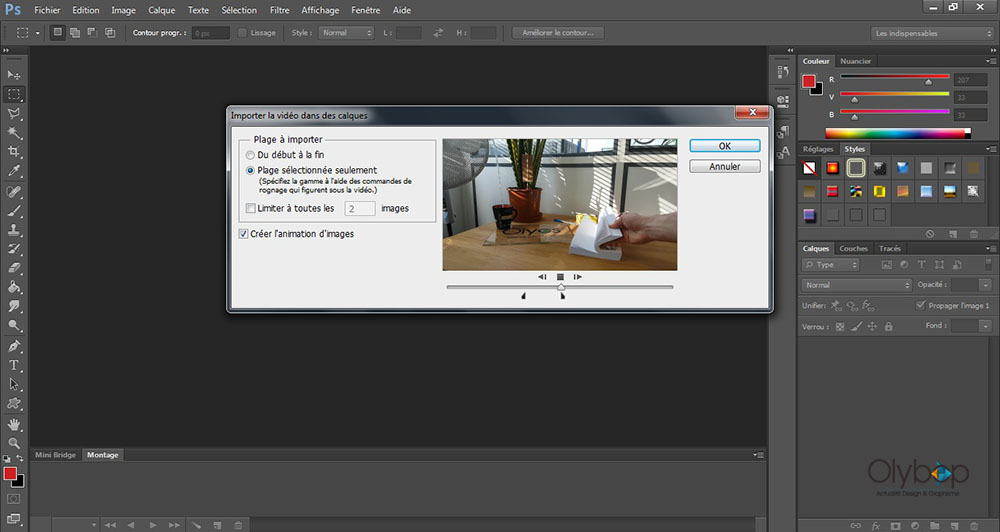
Task: Select the Healing Brush tool
Action: tap(13, 191)
